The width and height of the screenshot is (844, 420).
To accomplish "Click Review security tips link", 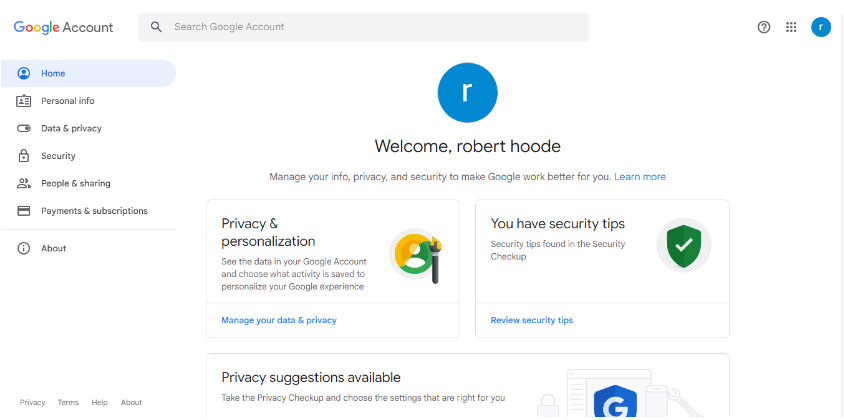I will click(532, 320).
